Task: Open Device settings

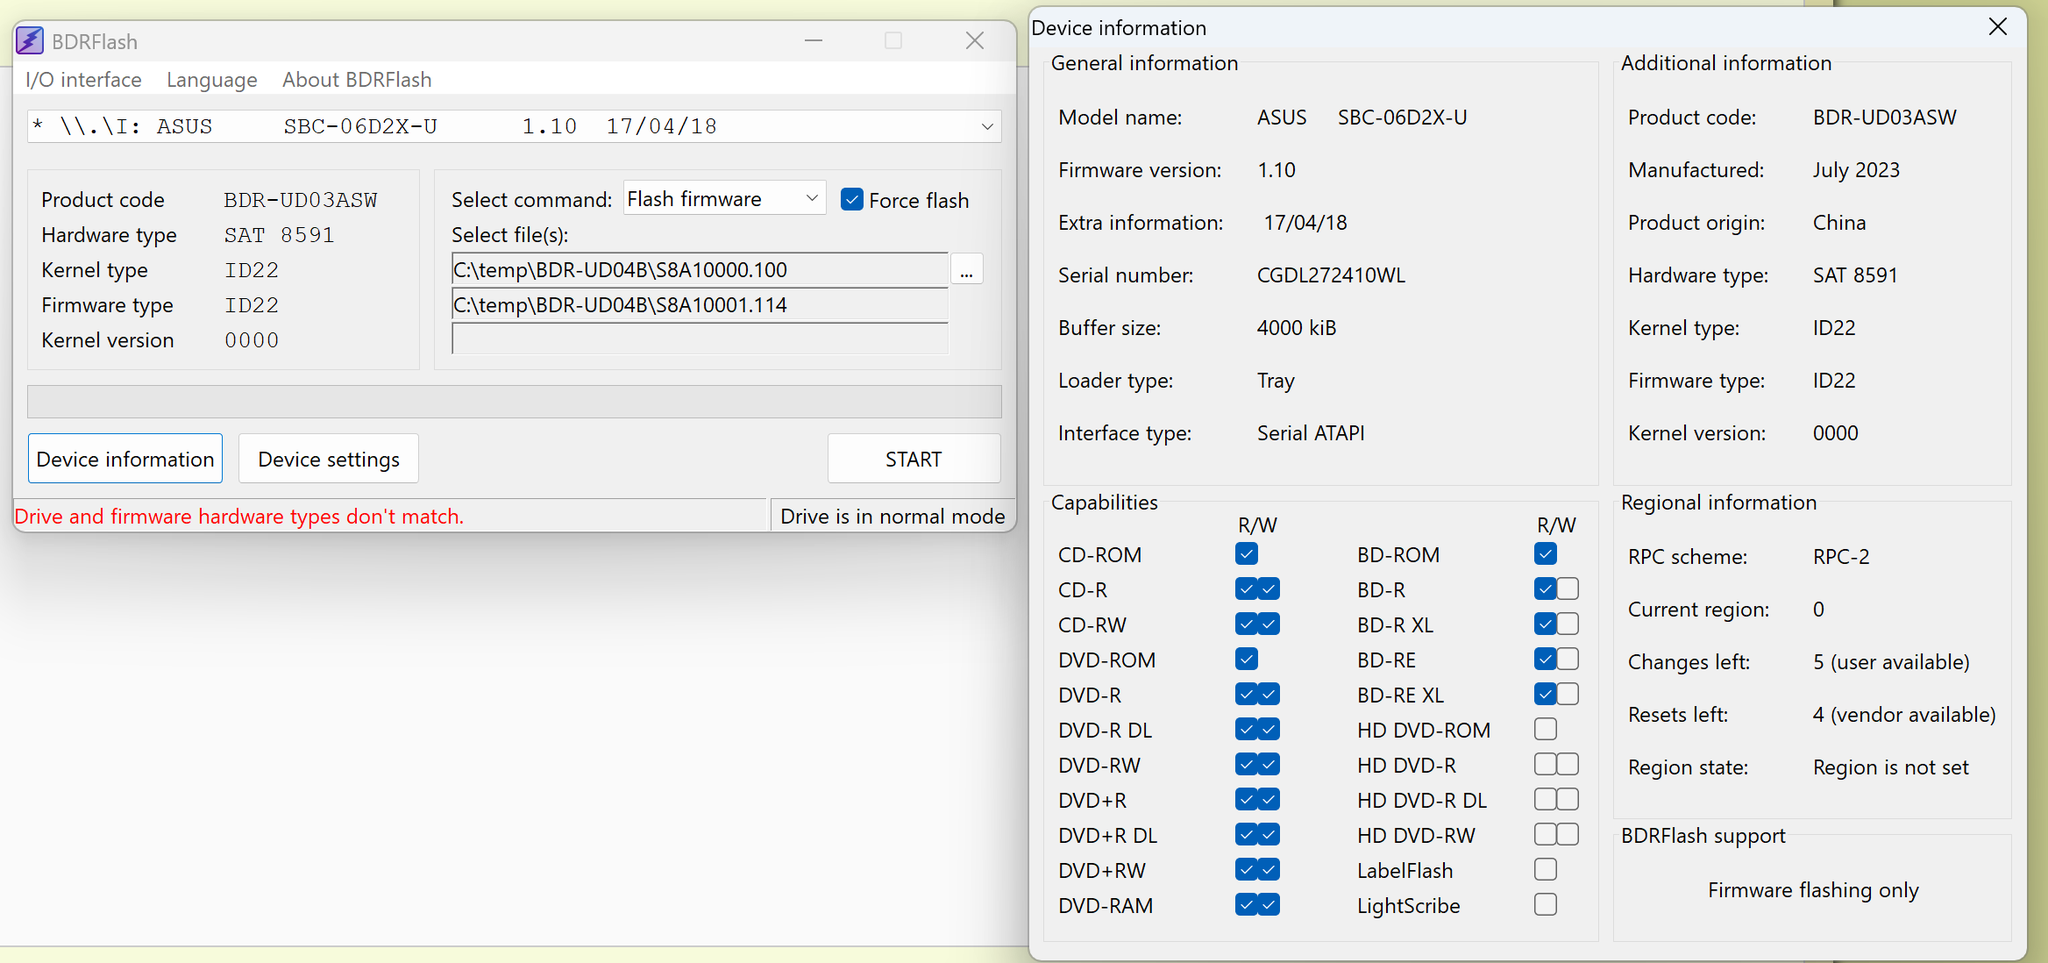Action: 328,459
